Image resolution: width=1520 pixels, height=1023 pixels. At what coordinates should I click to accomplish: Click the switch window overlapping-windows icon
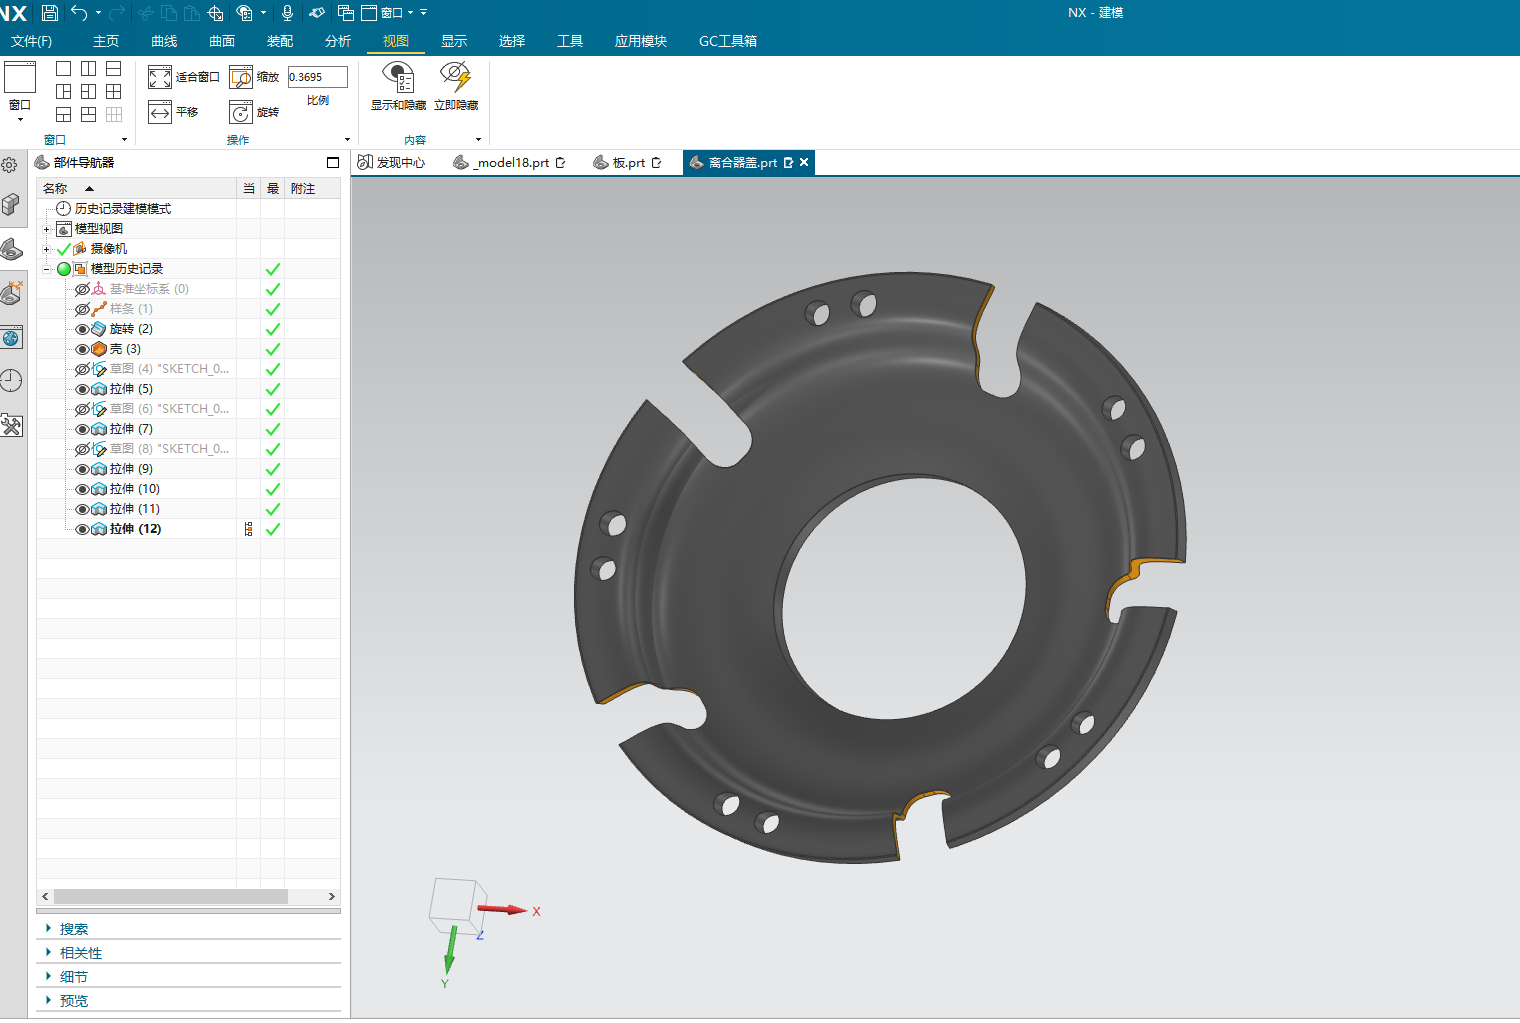[x=345, y=13]
